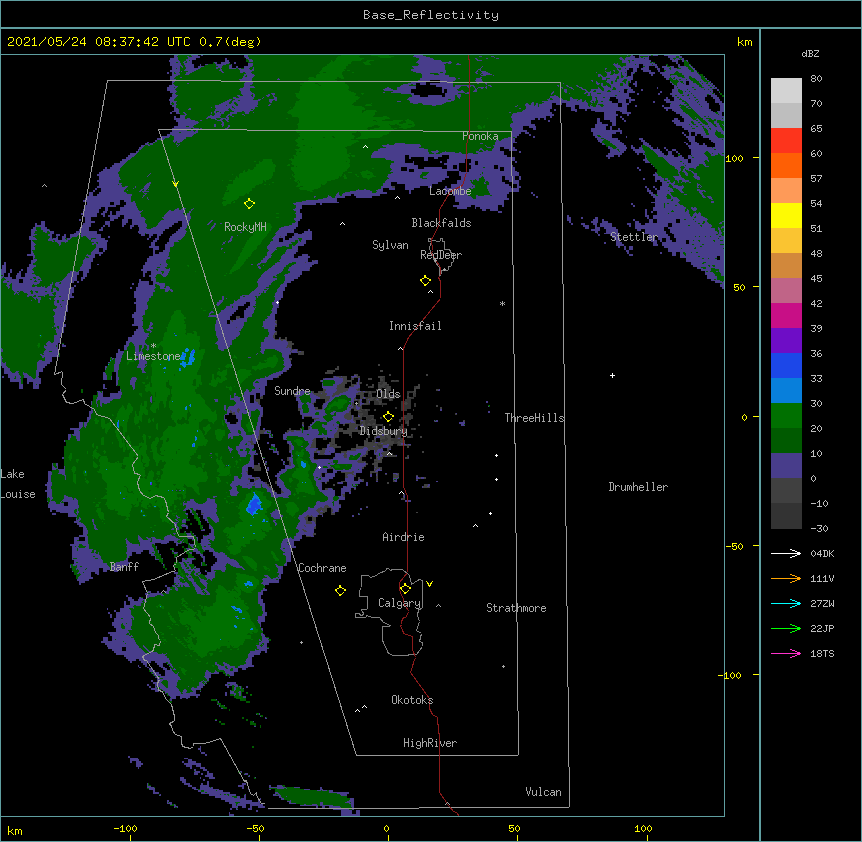This screenshot has width=862, height=842.
Task: Select the Lacombe label on the map
Action: tap(450, 191)
